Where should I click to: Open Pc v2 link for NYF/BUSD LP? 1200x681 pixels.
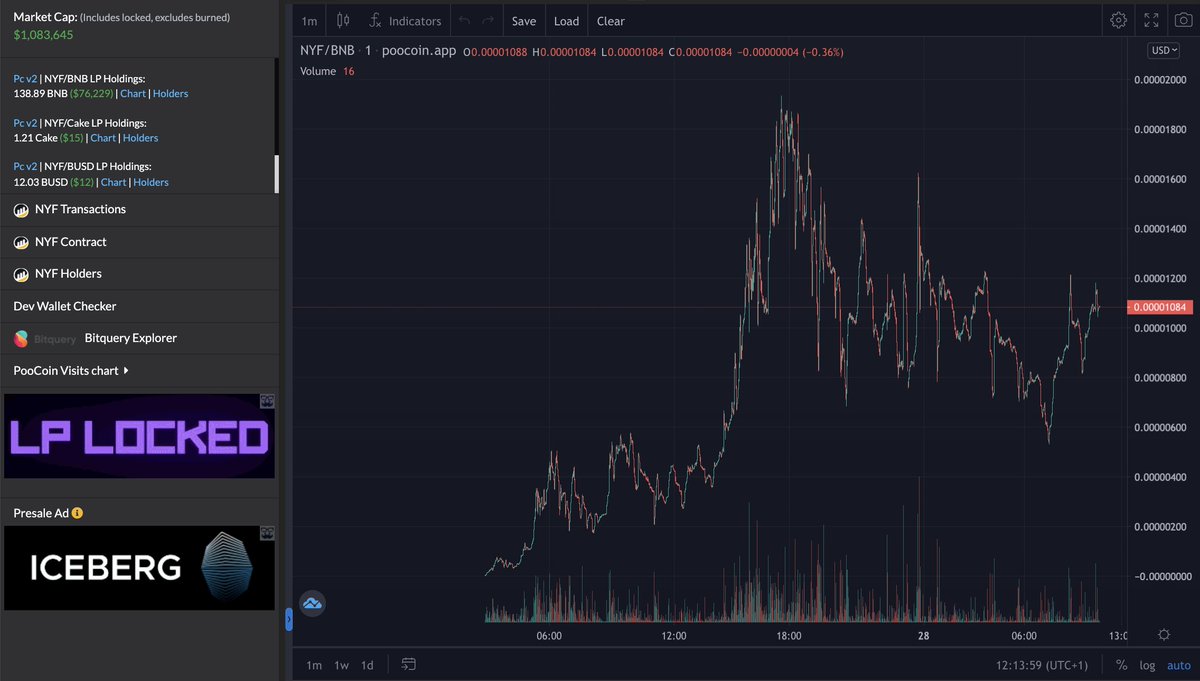click(26, 166)
